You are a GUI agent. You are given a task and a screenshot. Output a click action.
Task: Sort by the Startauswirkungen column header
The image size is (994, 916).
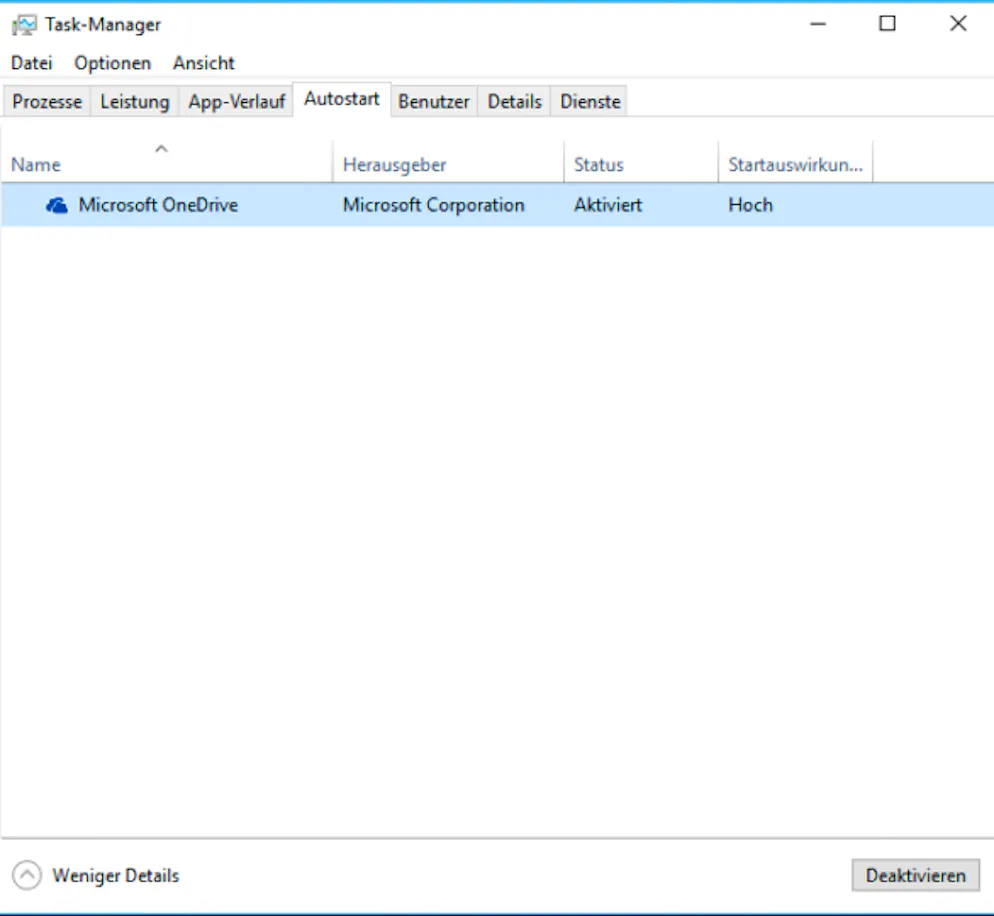[796, 162]
